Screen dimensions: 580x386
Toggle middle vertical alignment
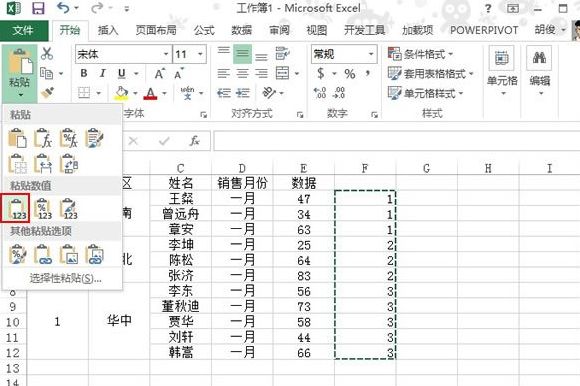point(242,54)
